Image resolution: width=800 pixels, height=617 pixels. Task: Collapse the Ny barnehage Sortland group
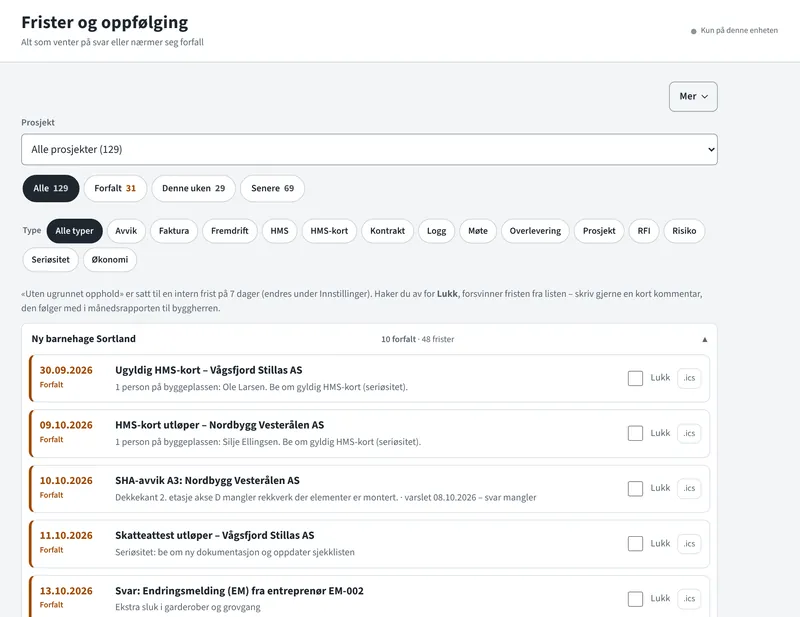pos(705,339)
